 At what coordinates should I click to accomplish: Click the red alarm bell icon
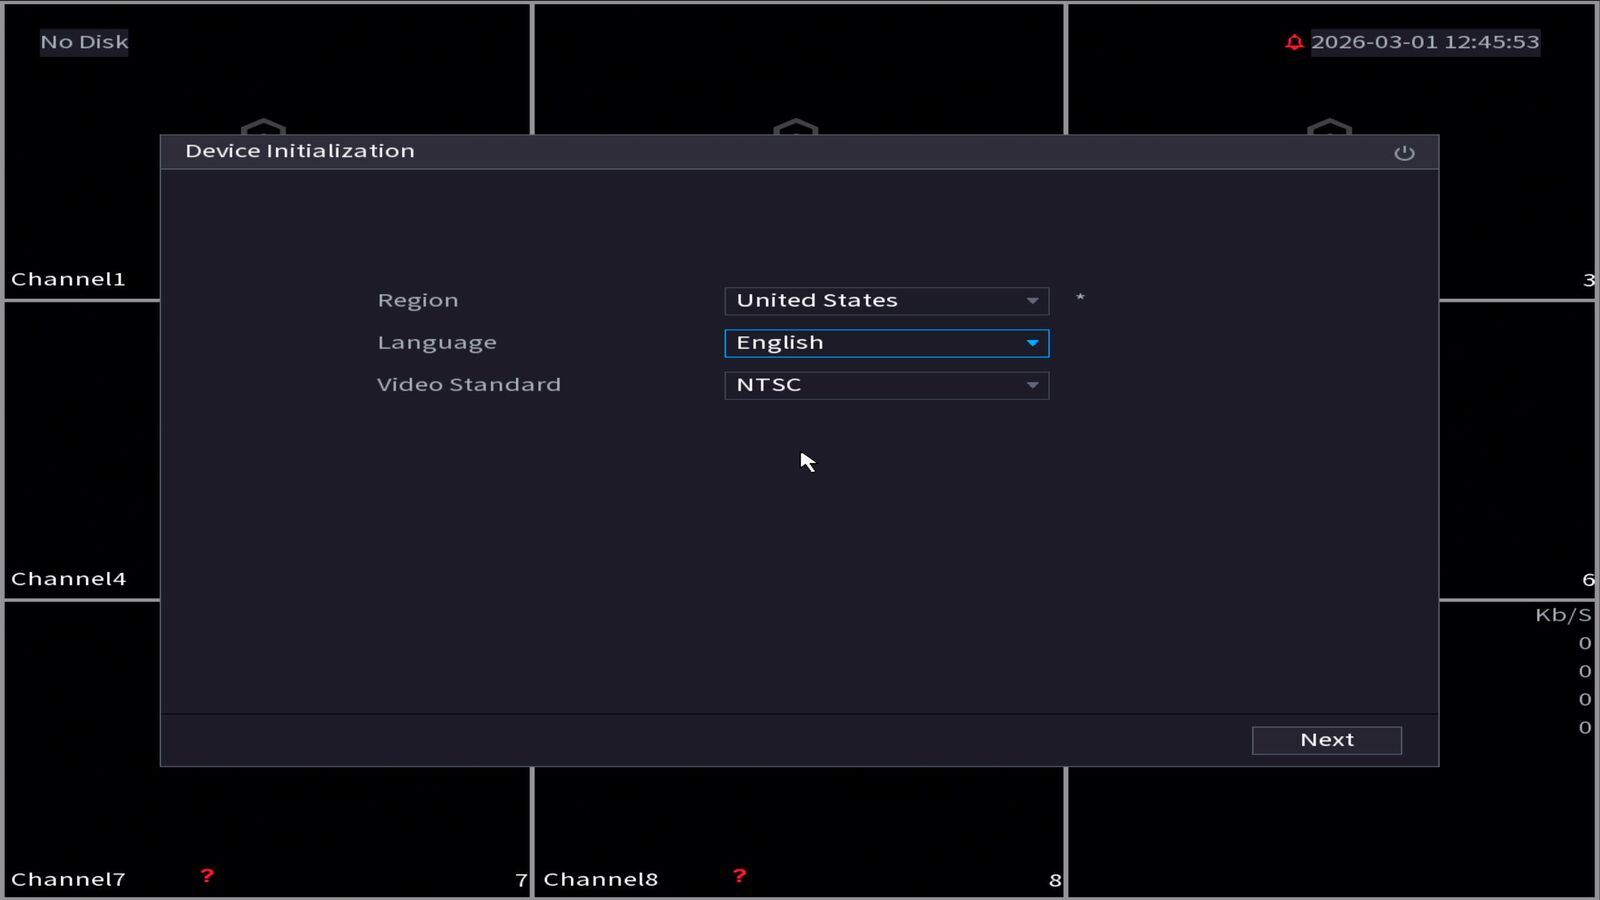(x=1294, y=42)
